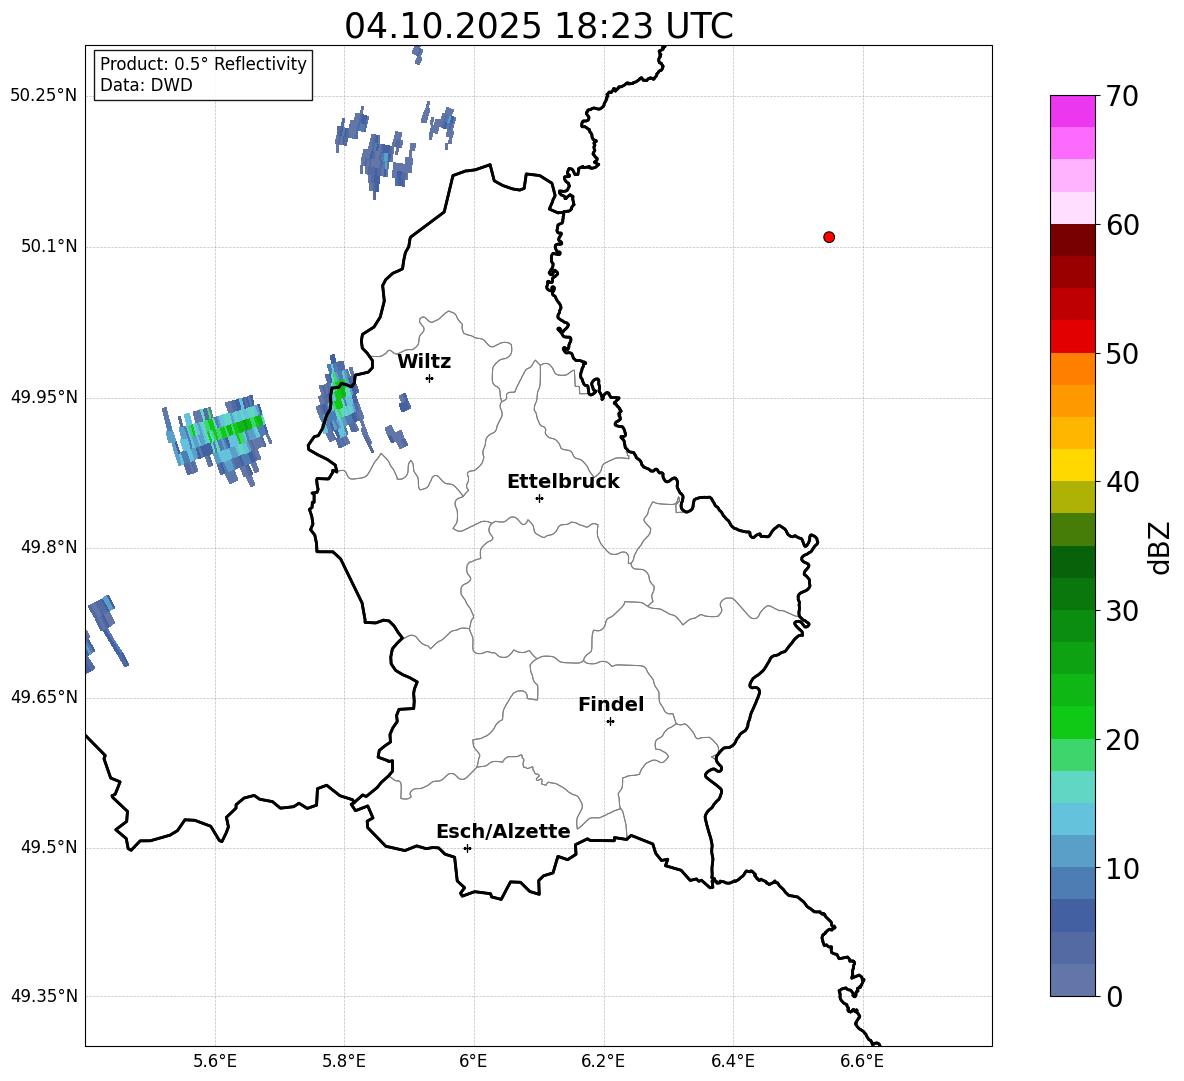This screenshot has height=1081, width=1184.
Task: Click the red dot radar location marker
Action: point(829,237)
